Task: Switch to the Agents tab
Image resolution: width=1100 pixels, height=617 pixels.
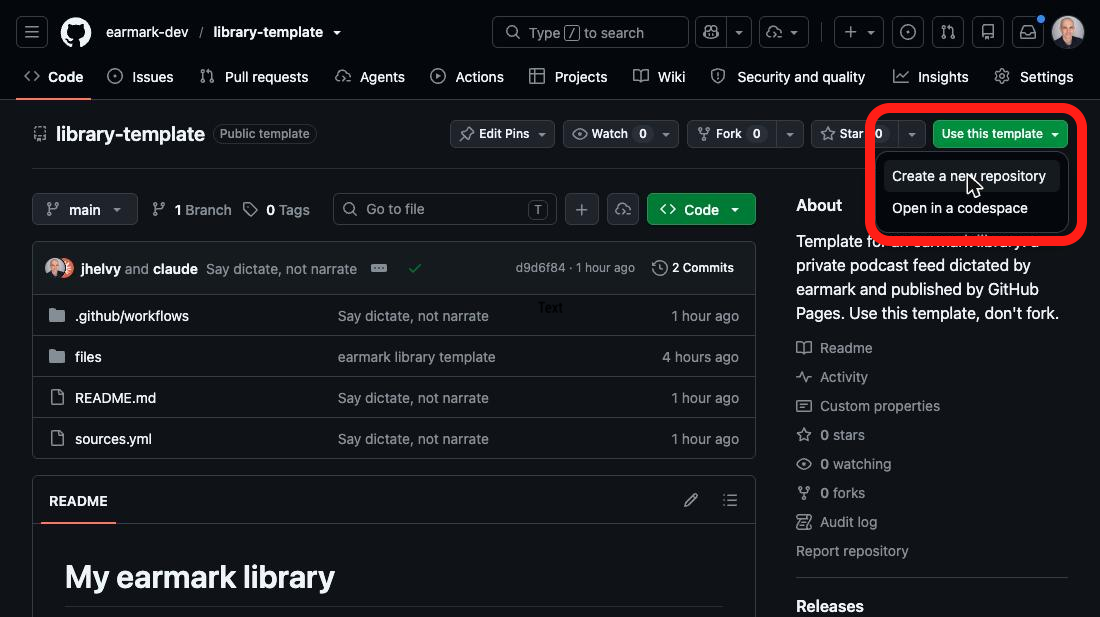Action: pyautogui.click(x=370, y=77)
